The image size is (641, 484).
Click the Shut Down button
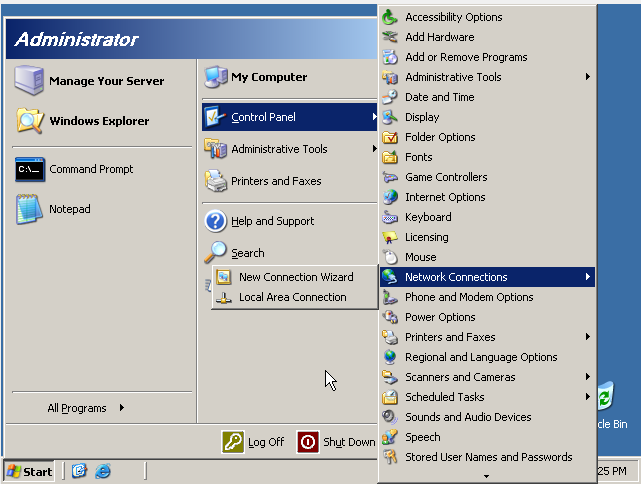(x=336, y=442)
